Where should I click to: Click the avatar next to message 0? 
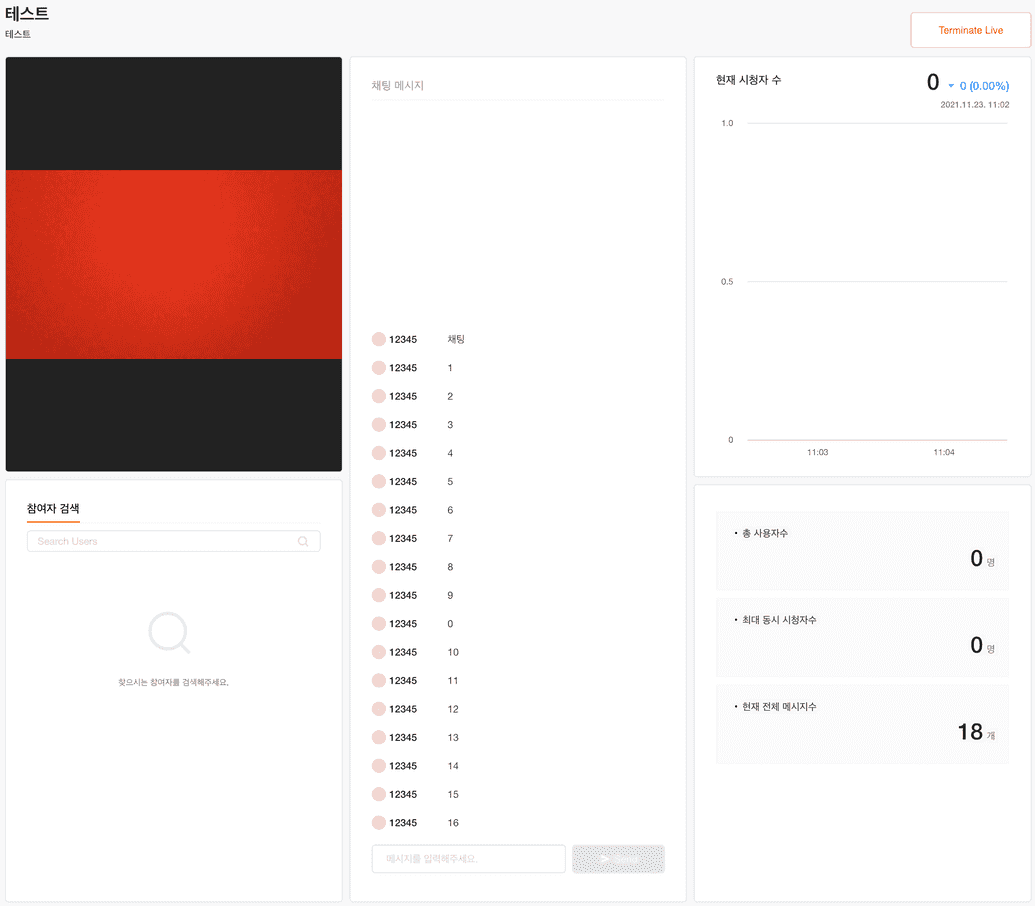[x=379, y=624]
